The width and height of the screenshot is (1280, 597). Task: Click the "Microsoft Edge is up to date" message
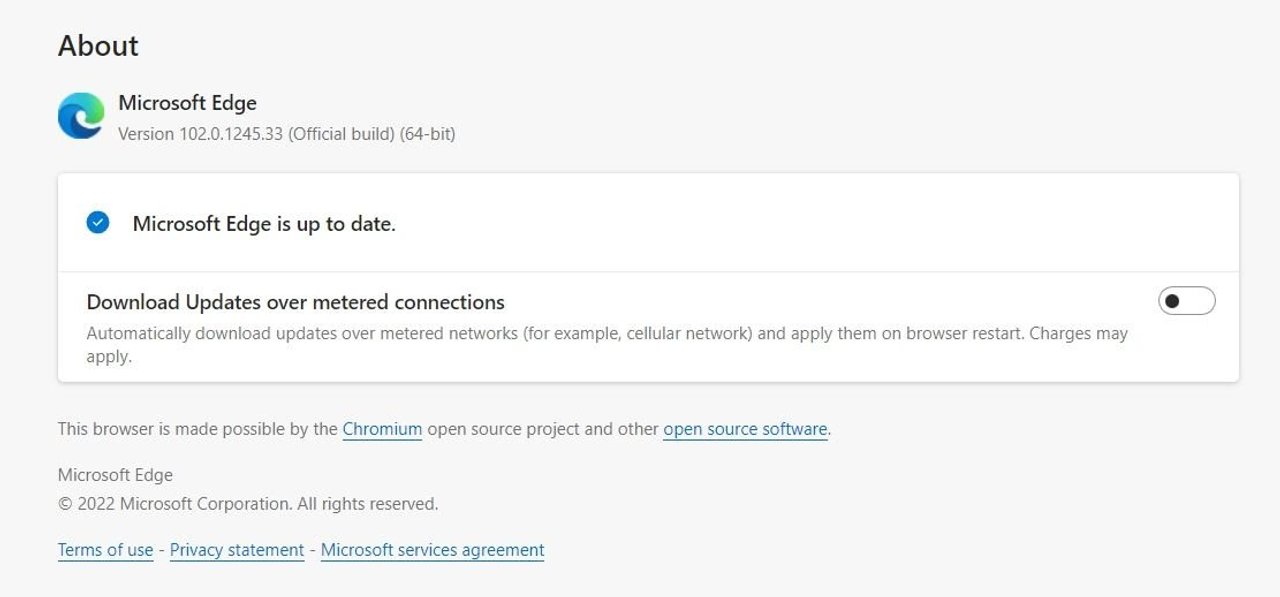click(x=264, y=224)
